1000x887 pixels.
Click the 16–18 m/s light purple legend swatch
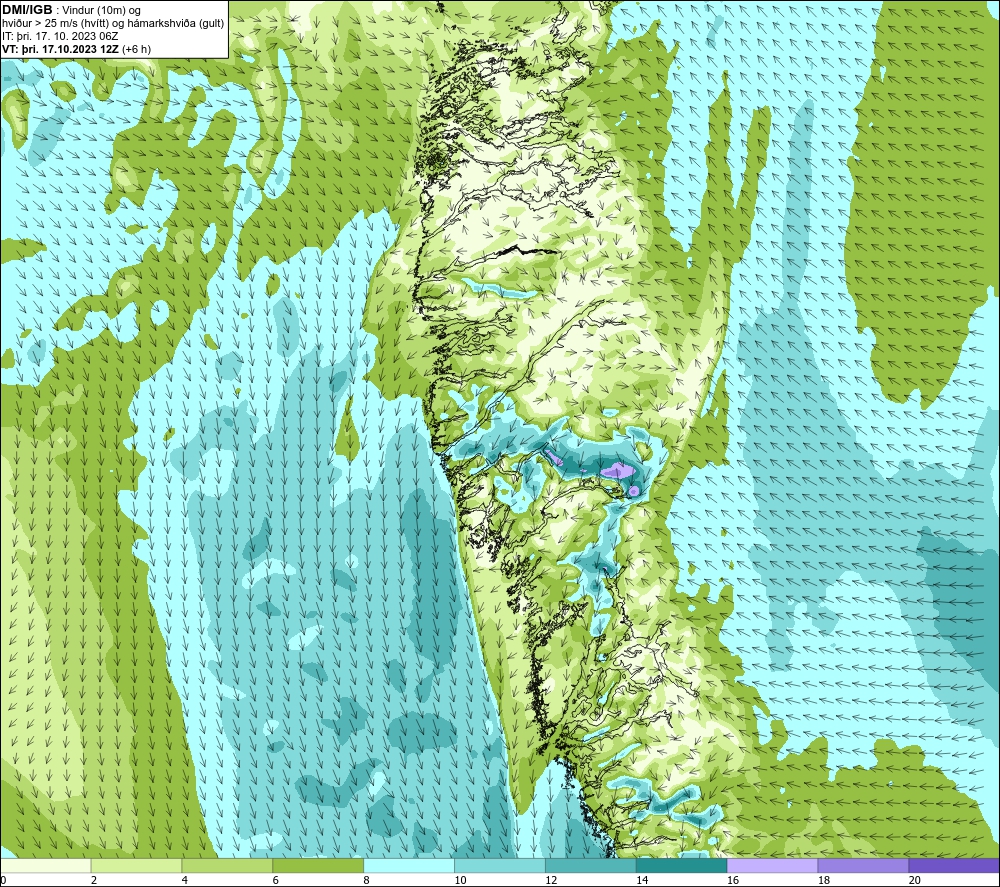(x=772, y=865)
